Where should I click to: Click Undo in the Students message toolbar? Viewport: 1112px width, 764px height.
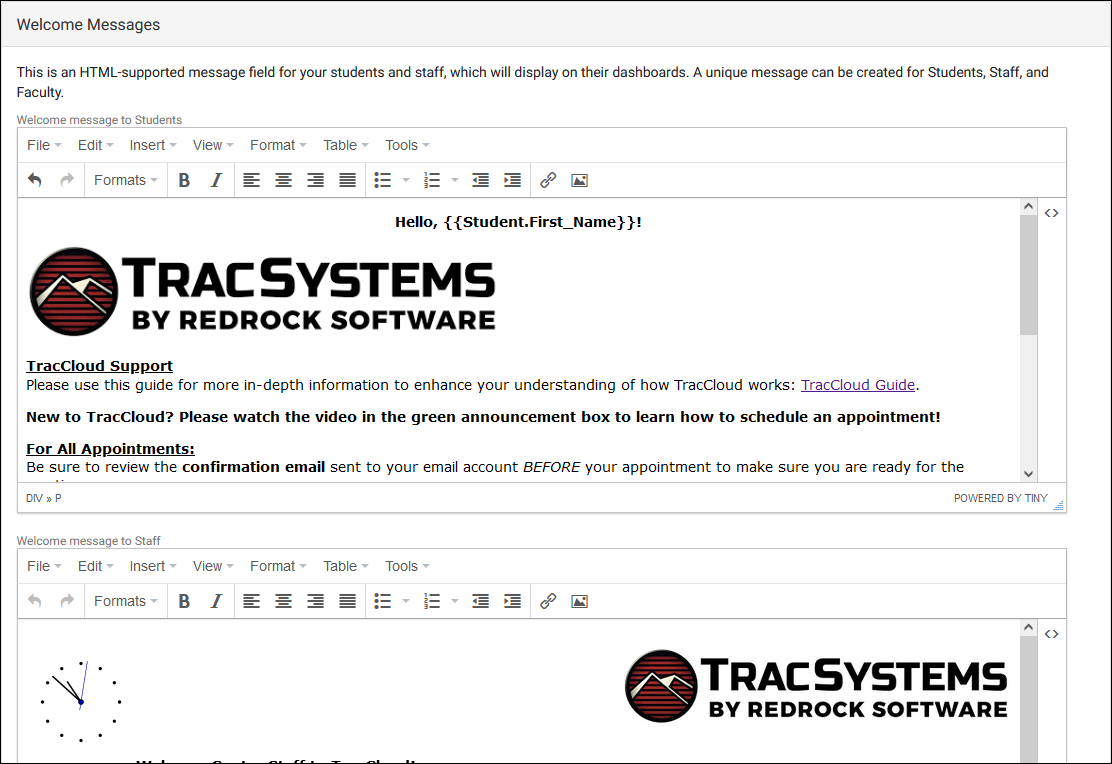pos(35,180)
